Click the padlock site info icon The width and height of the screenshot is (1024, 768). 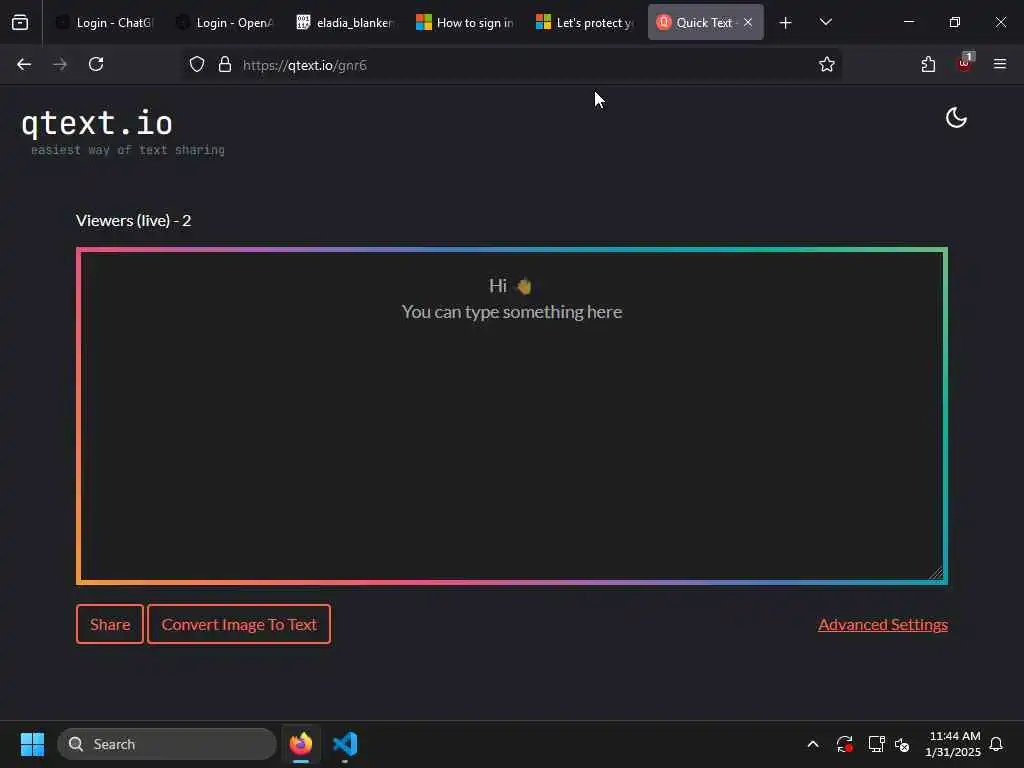[225, 64]
